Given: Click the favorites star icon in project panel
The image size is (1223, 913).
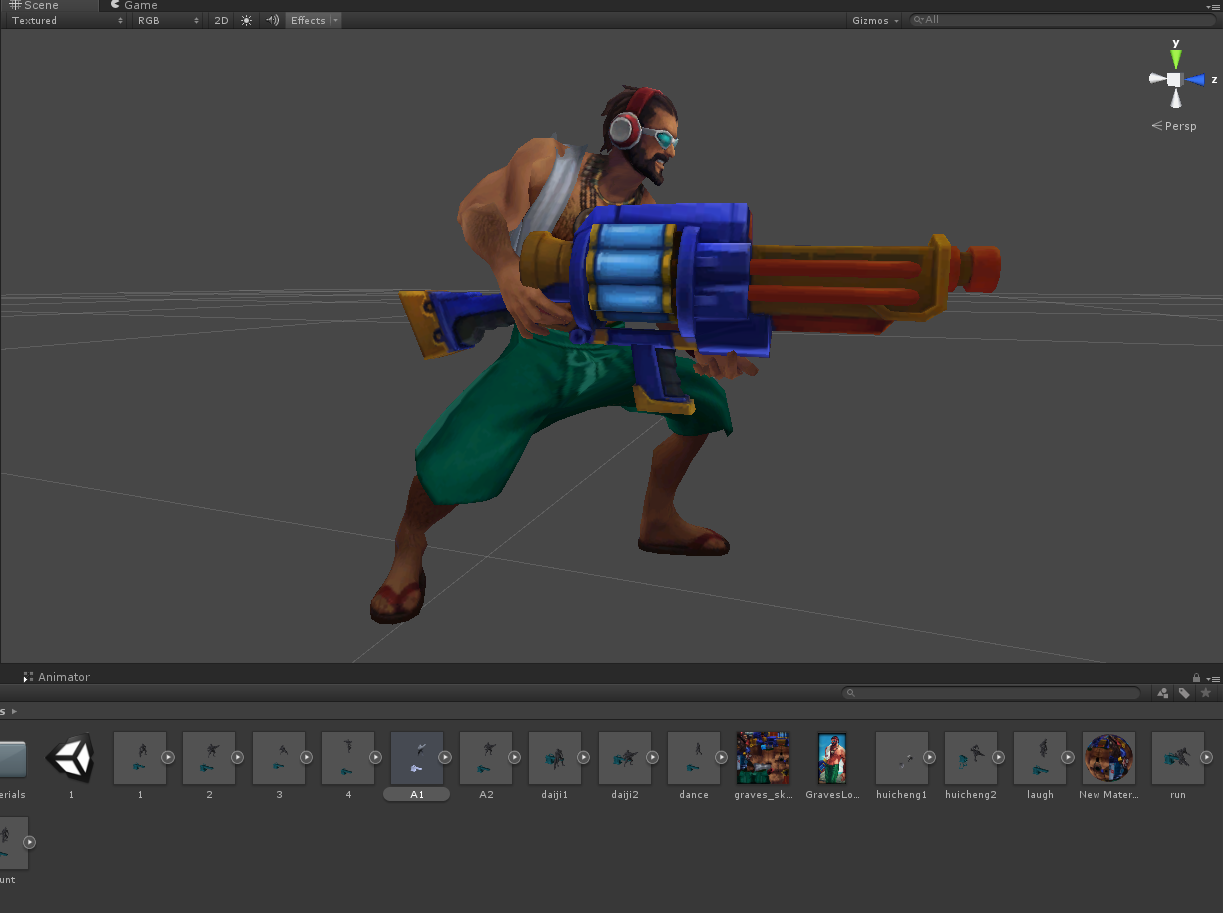Looking at the screenshot, I should point(1205,693).
